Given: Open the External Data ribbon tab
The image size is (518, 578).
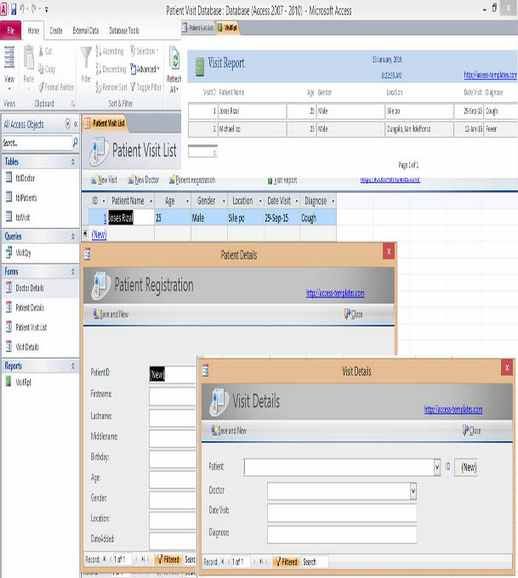Looking at the screenshot, I should click(86, 30).
